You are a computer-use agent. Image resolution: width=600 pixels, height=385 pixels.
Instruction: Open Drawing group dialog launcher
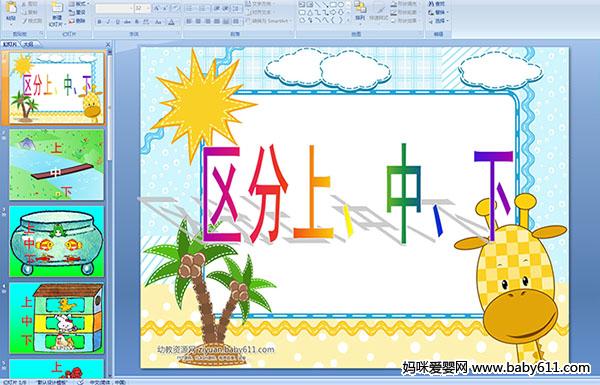421,33
